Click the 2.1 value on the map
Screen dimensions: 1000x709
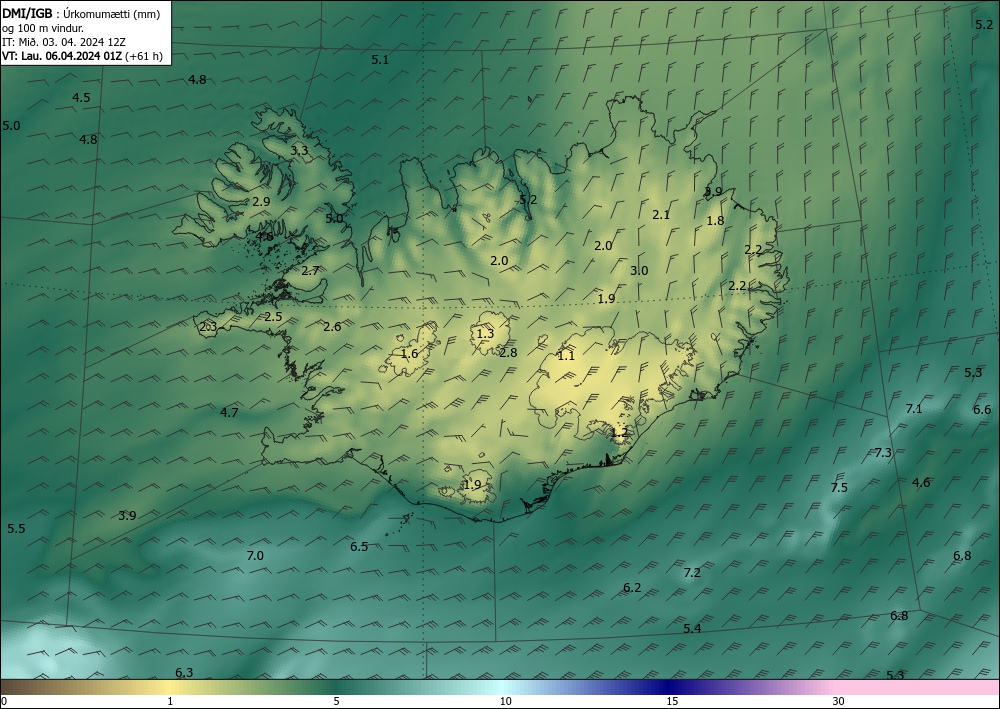[x=661, y=214]
